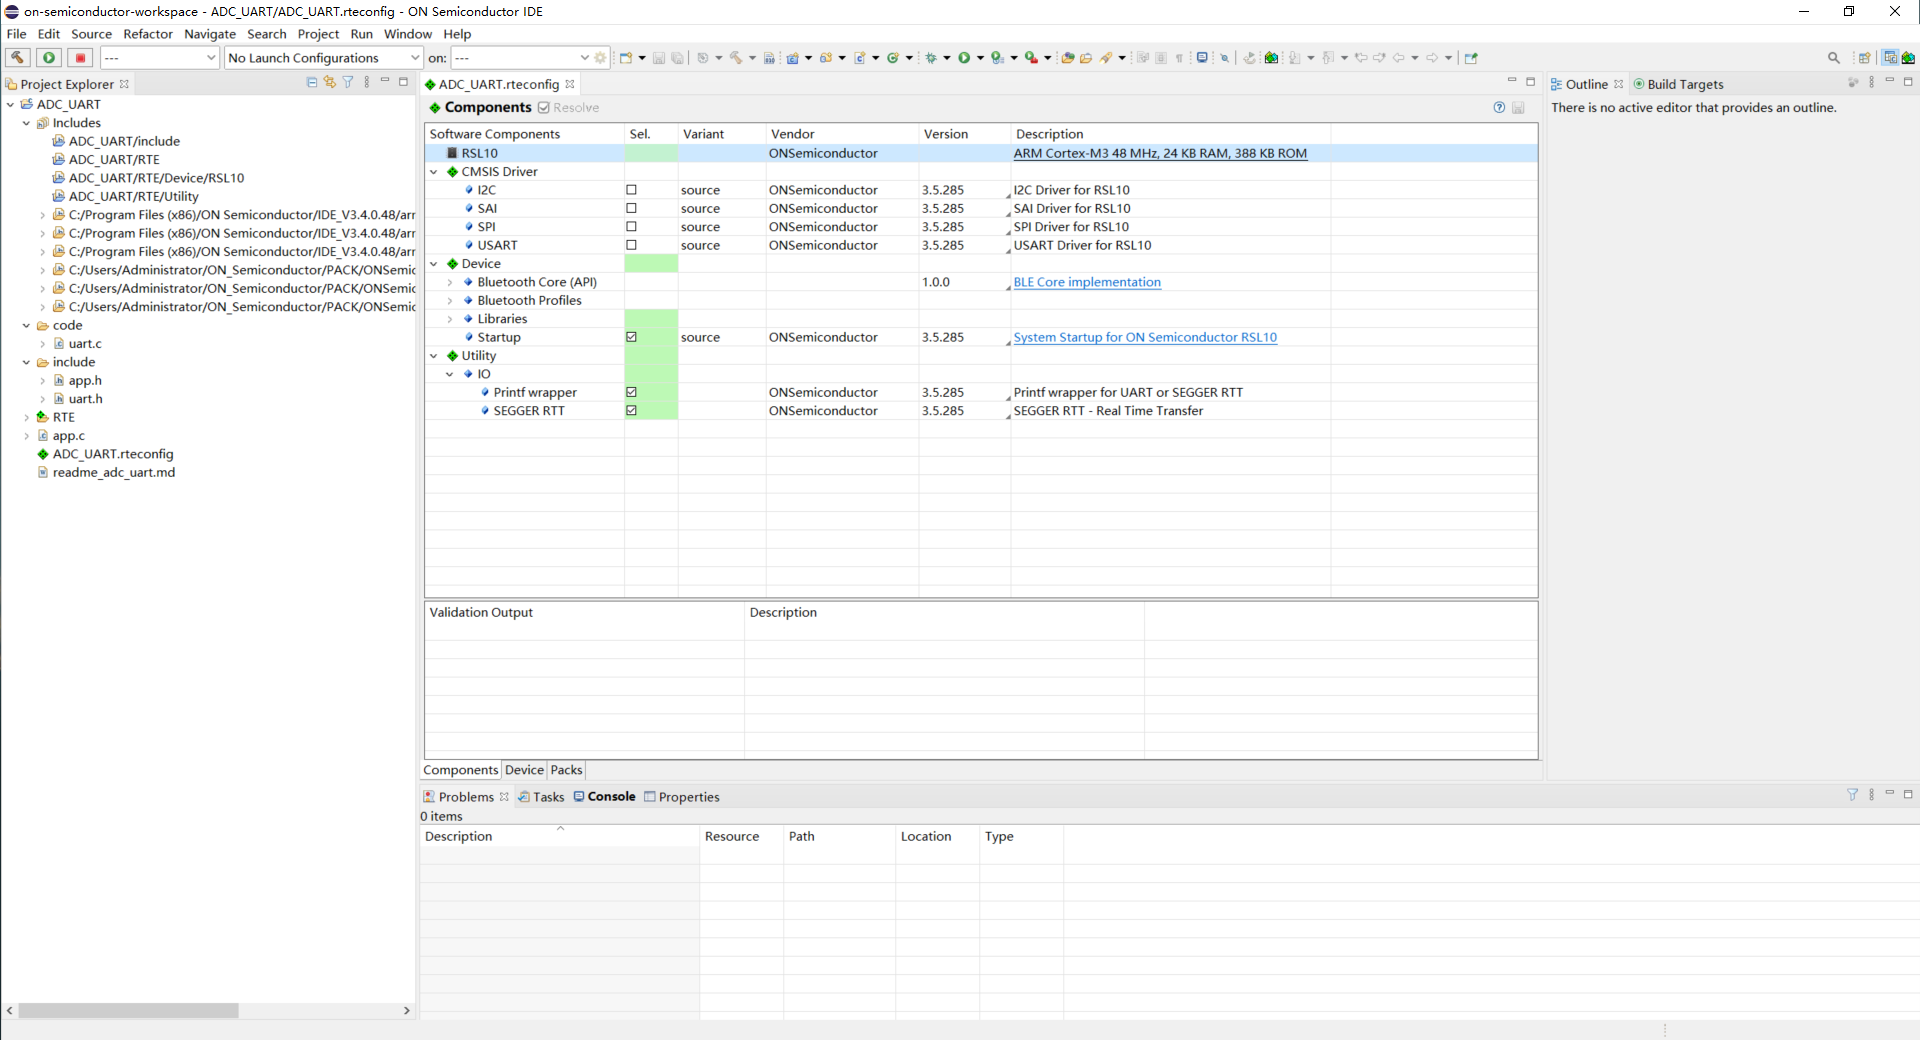1920x1040 pixels.
Task: Collapse the Device component group
Action: (x=434, y=264)
